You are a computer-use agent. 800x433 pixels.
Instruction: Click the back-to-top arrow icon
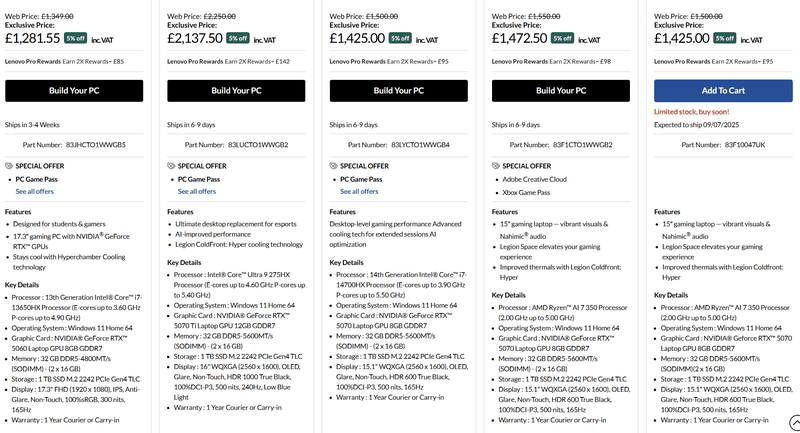pyautogui.click(x=795, y=423)
